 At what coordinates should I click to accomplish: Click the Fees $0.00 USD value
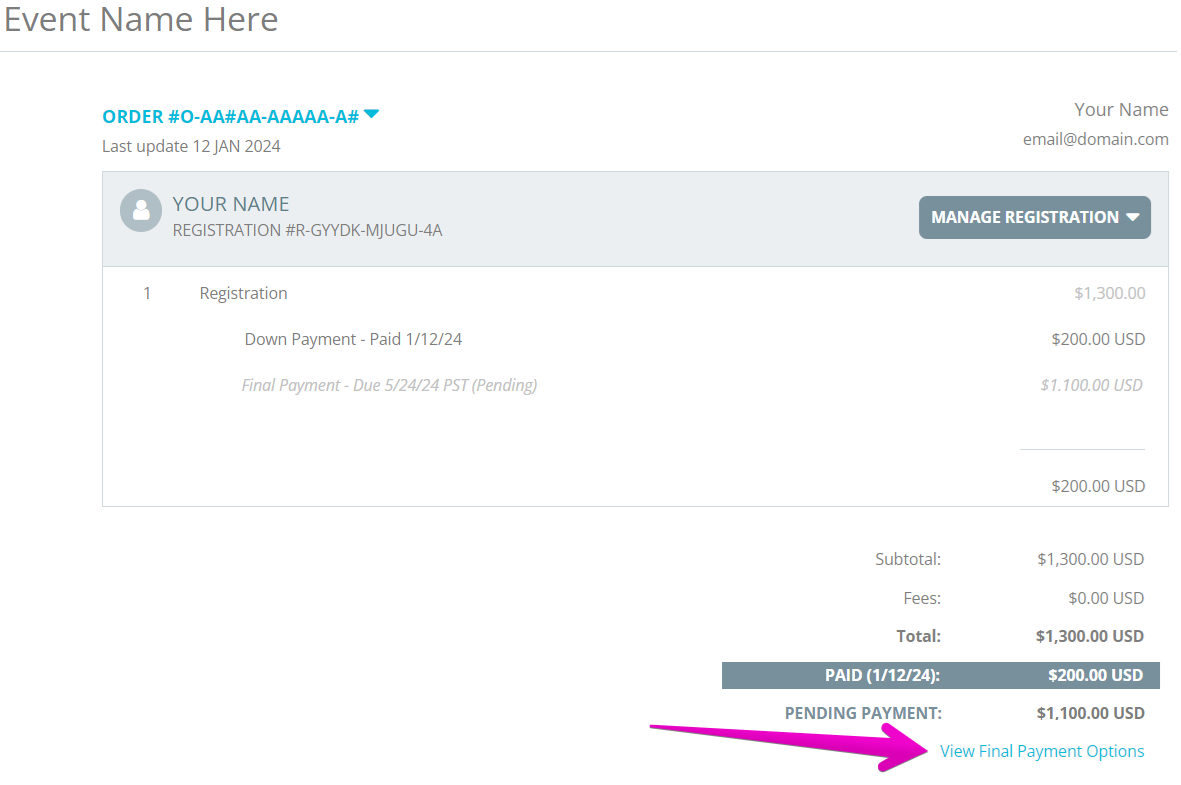coord(1106,598)
